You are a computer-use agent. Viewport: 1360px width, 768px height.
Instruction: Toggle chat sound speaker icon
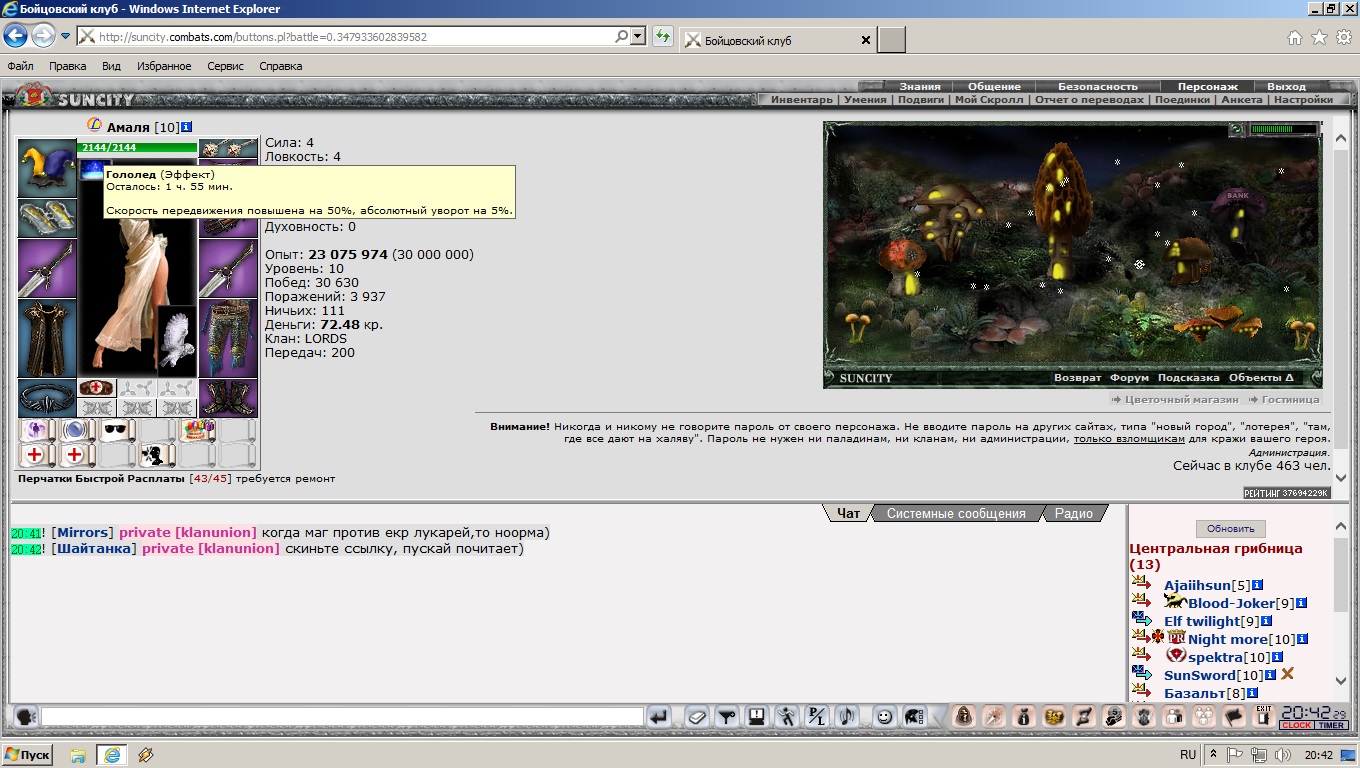[x=847, y=716]
